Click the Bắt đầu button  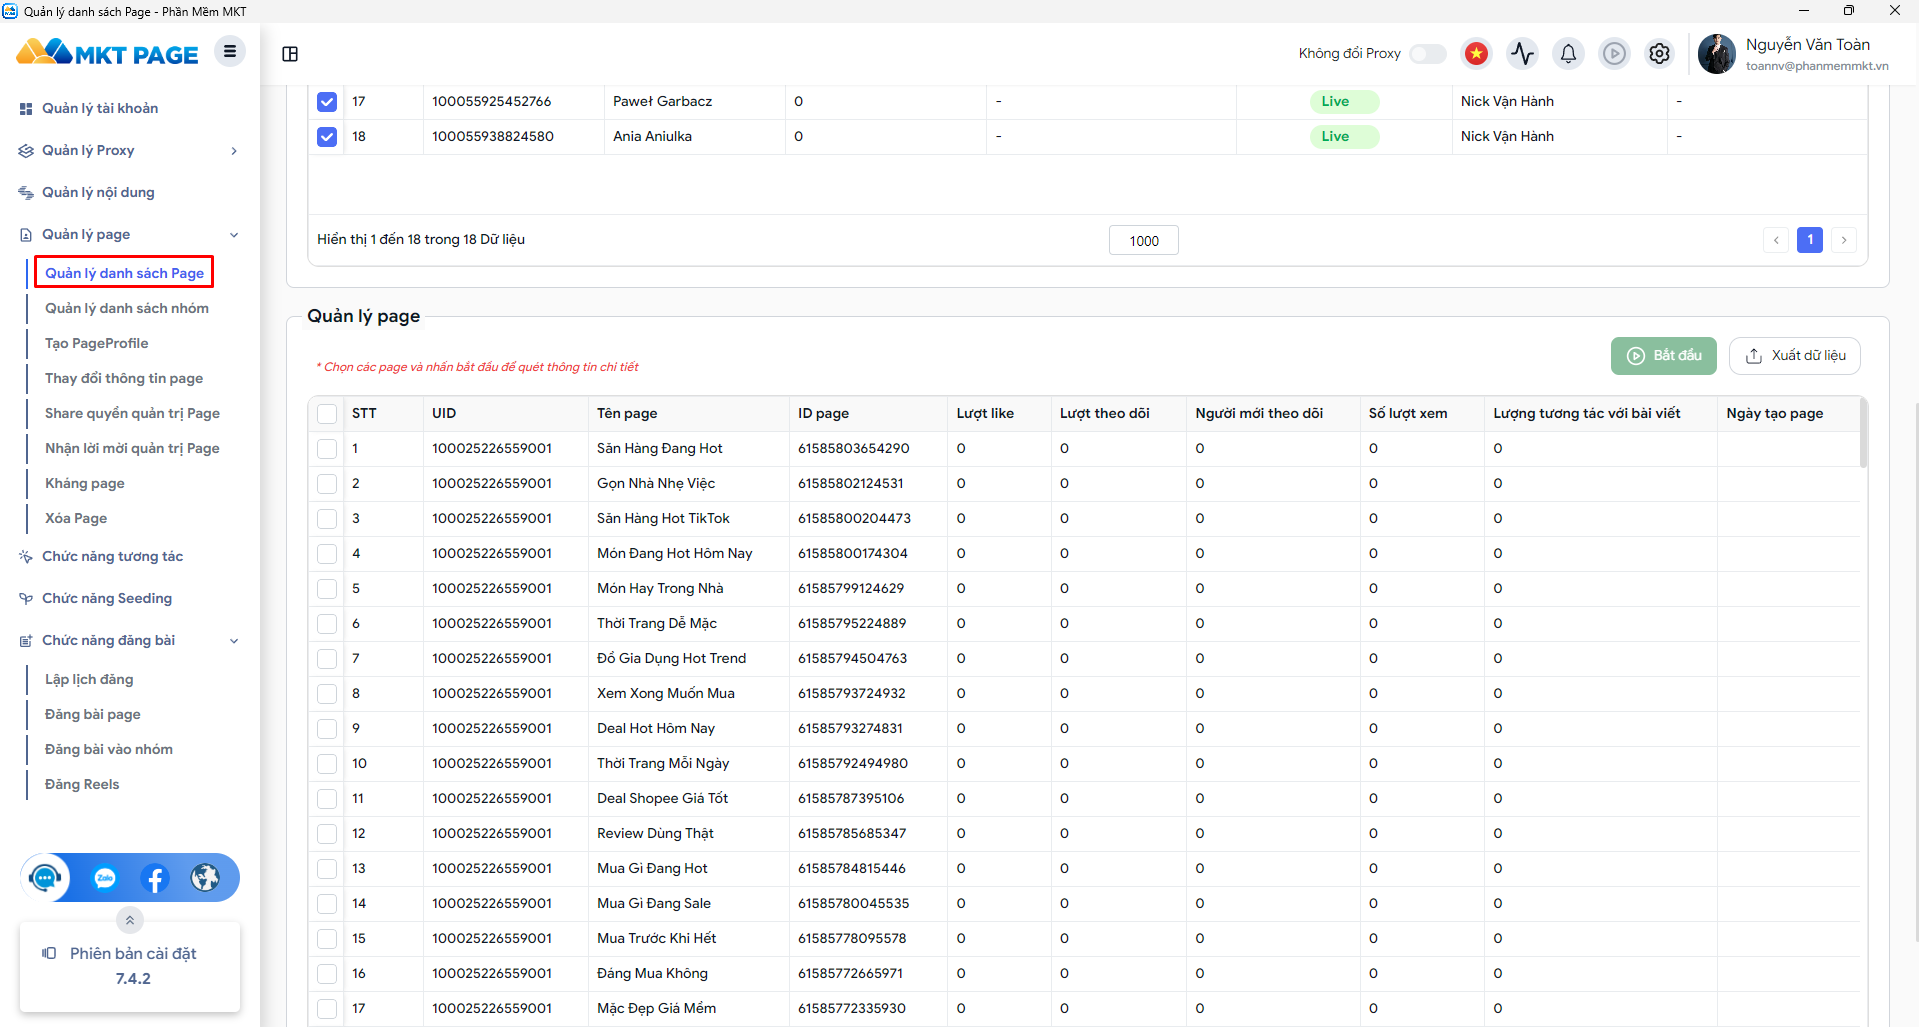tap(1664, 356)
